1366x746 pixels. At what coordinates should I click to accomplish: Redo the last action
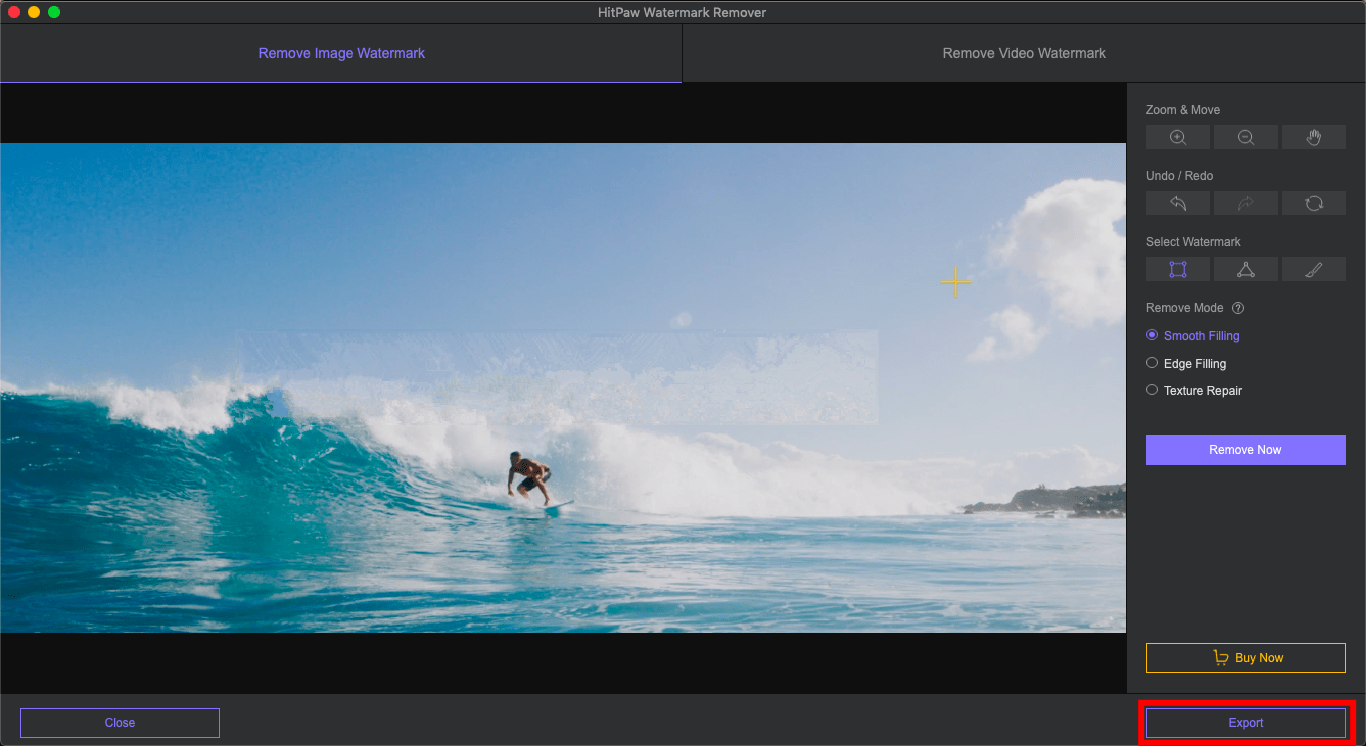pos(1246,203)
